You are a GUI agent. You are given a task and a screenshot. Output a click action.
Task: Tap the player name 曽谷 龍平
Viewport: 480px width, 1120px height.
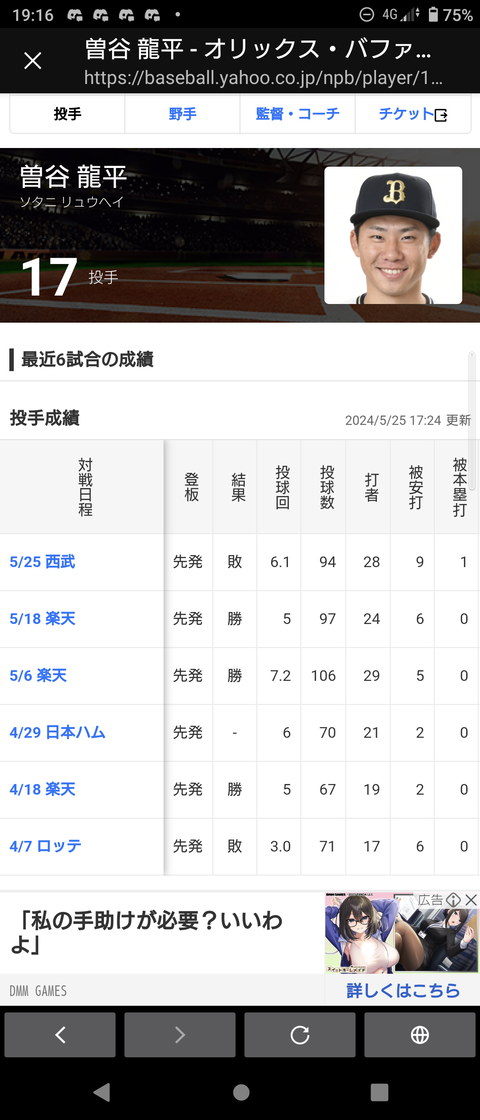pos(73,176)
